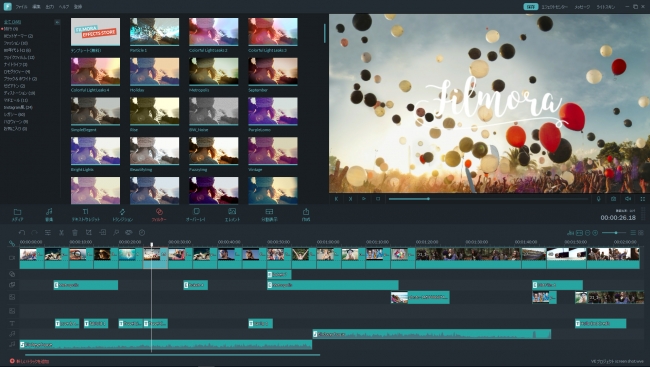Delete selected clip with trash icon
650x367 pixels.
point(75,233)
